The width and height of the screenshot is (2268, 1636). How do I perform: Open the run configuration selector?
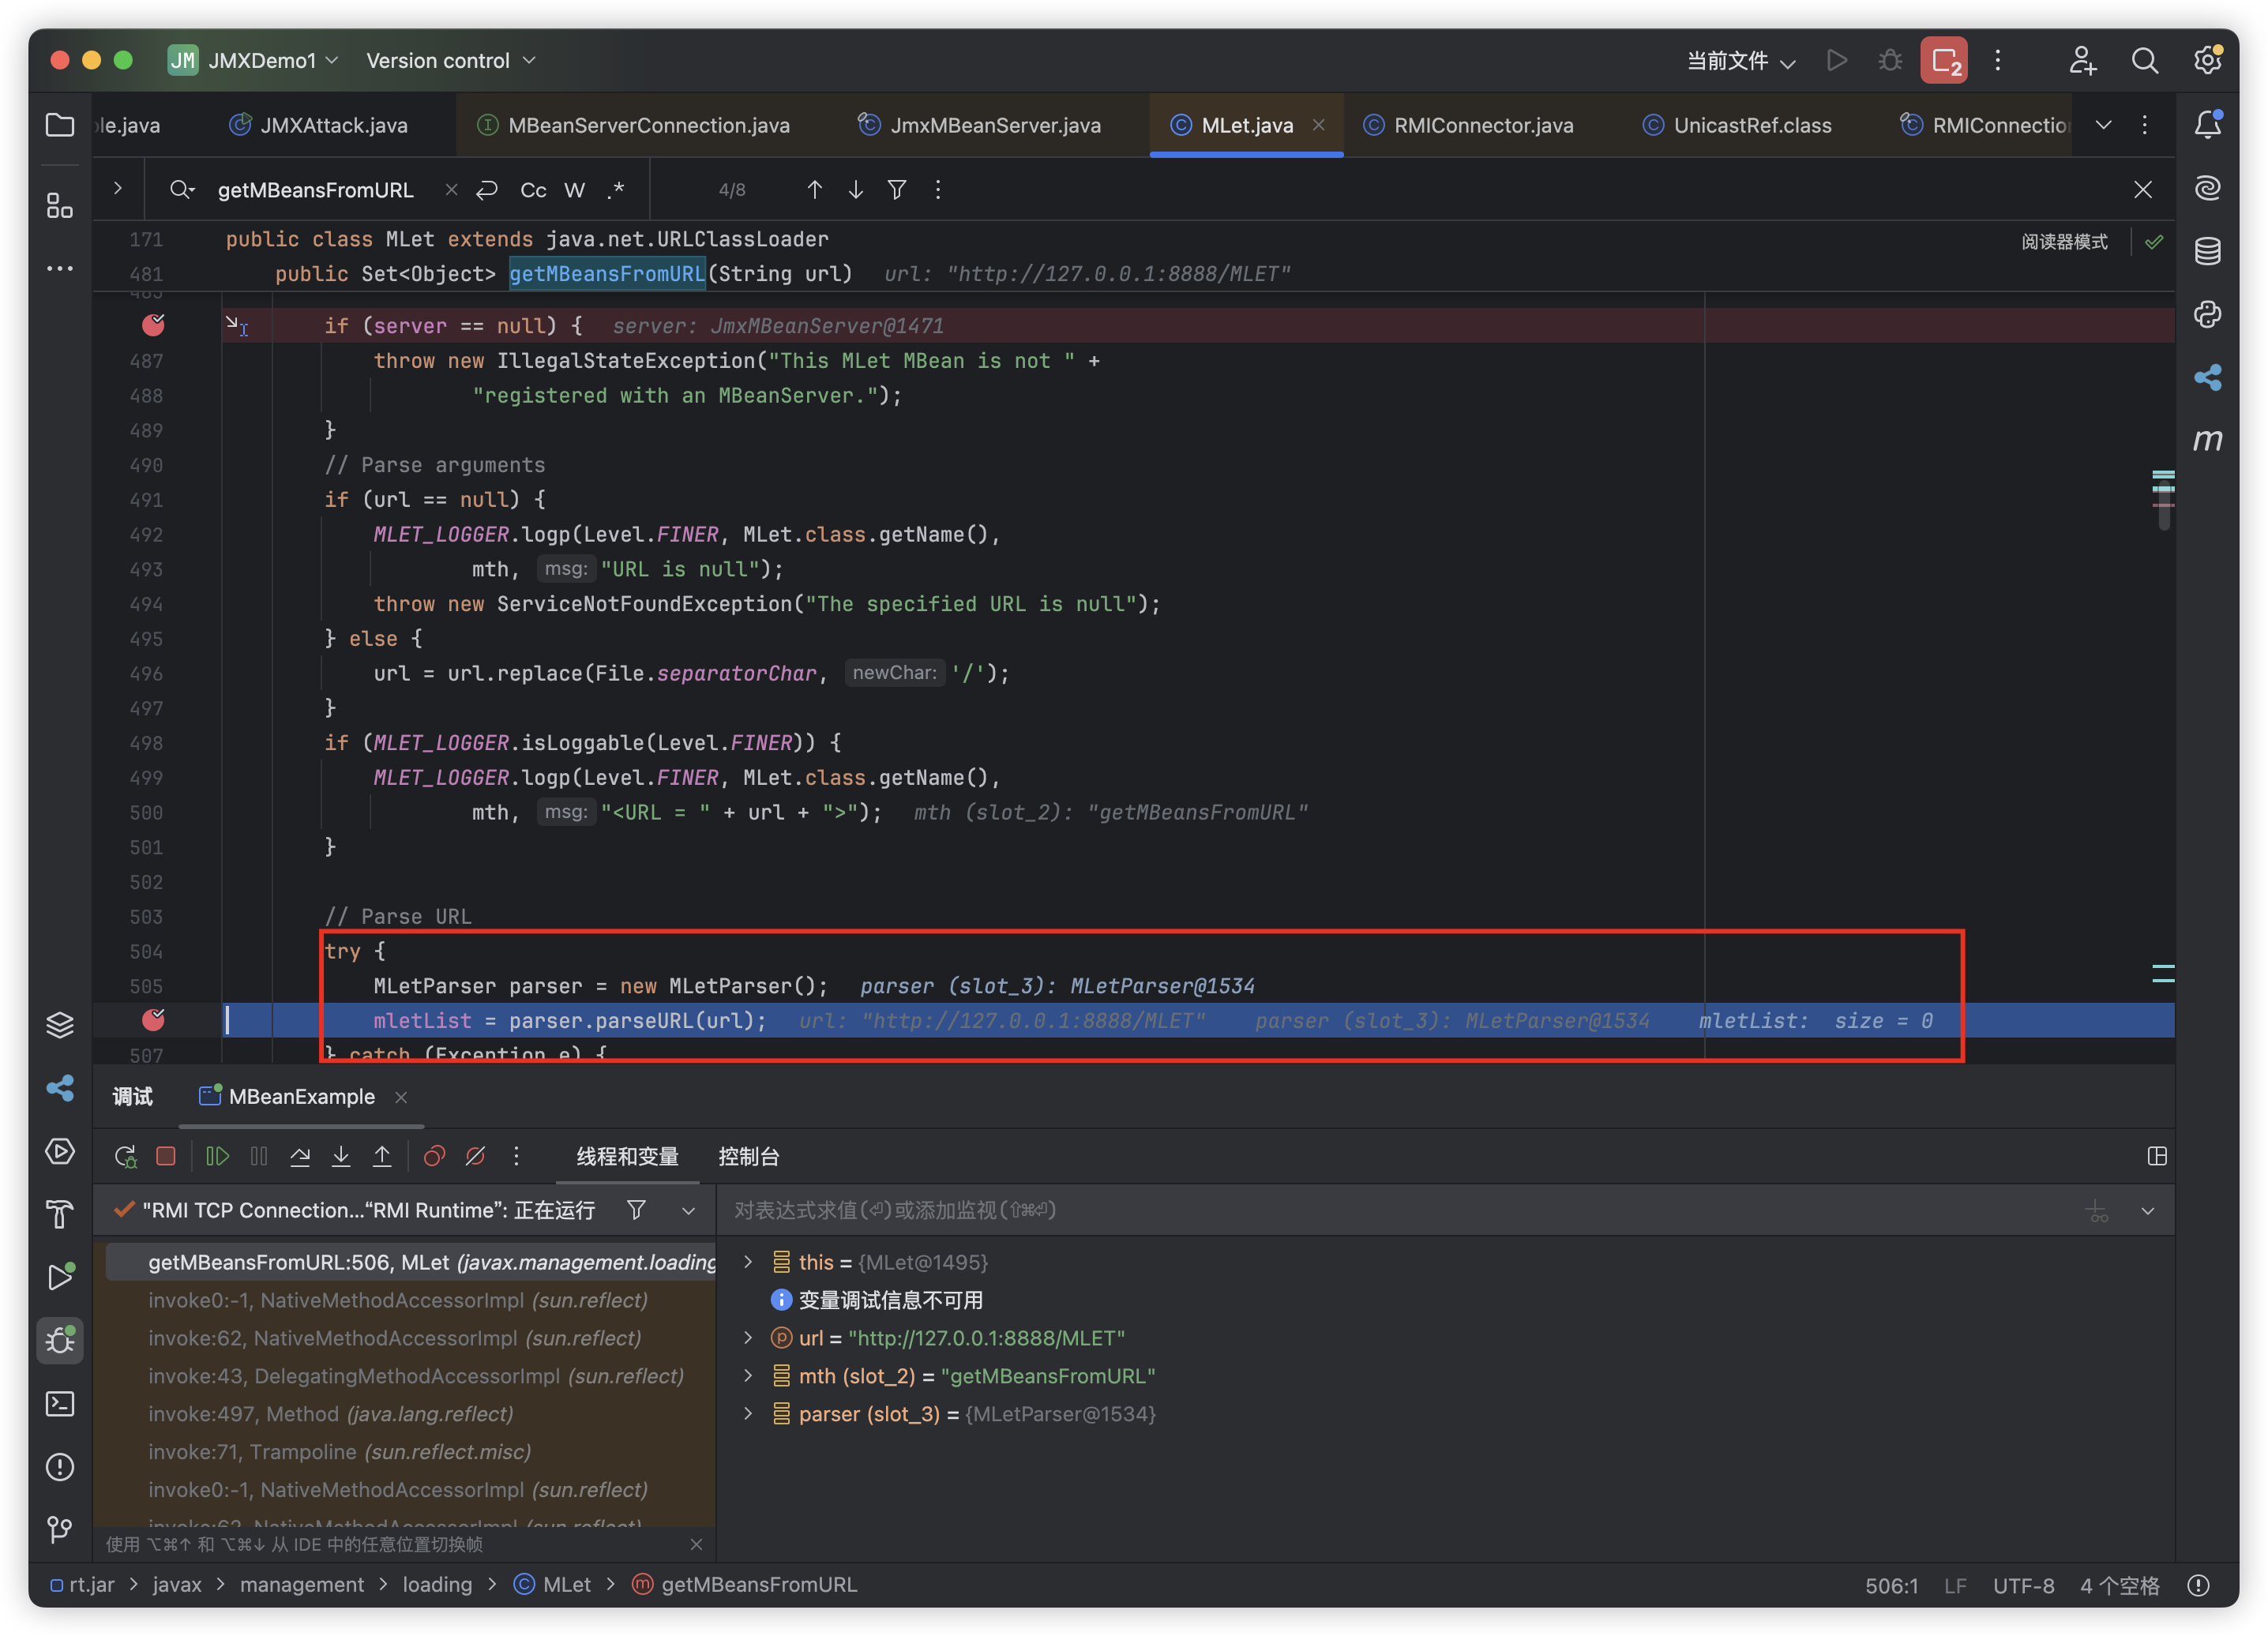click(1741, 61)
